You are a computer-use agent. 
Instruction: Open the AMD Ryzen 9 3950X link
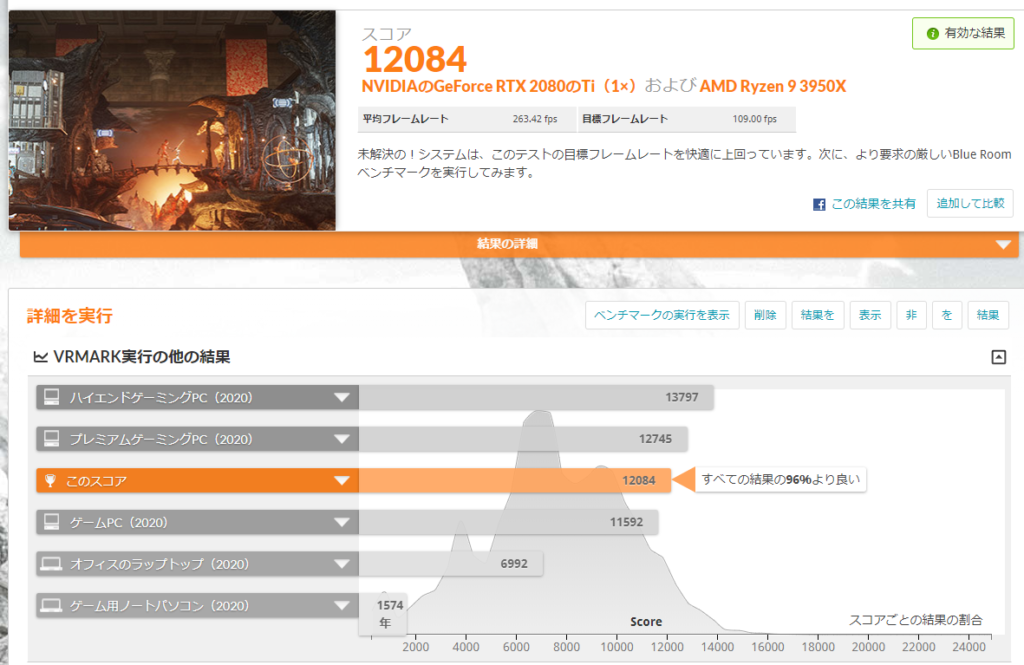(773, 86)
